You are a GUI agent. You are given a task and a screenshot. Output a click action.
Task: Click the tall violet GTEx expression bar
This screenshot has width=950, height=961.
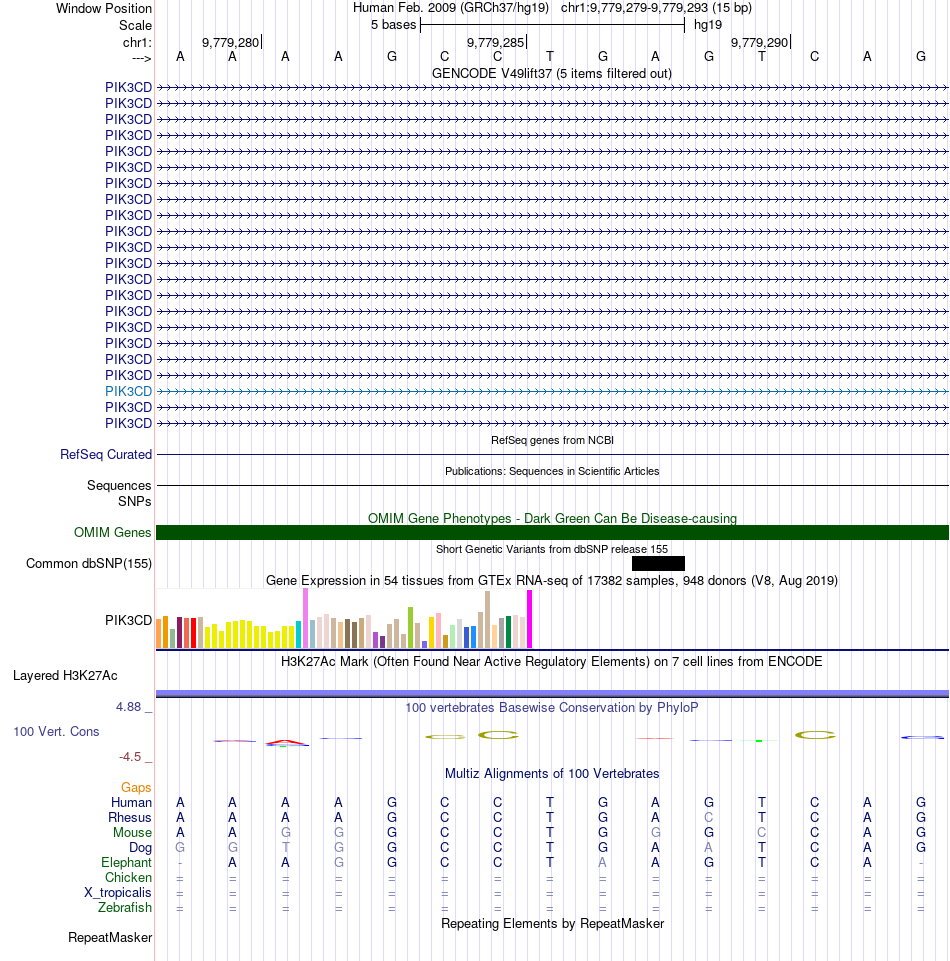305,618
